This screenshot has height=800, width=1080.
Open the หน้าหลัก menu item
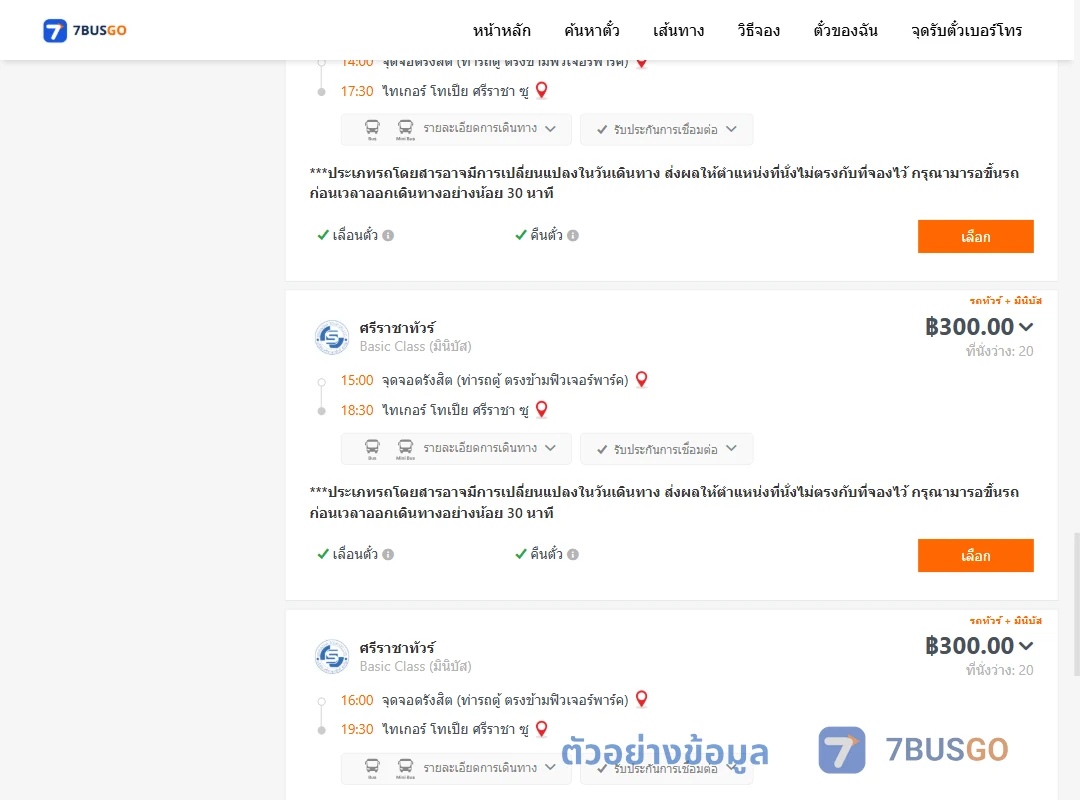(x=501, y=30)
